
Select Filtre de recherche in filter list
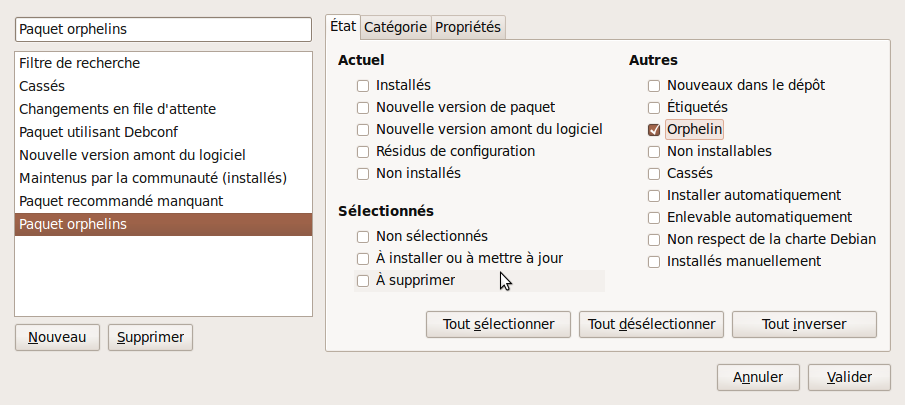point(80,63)
